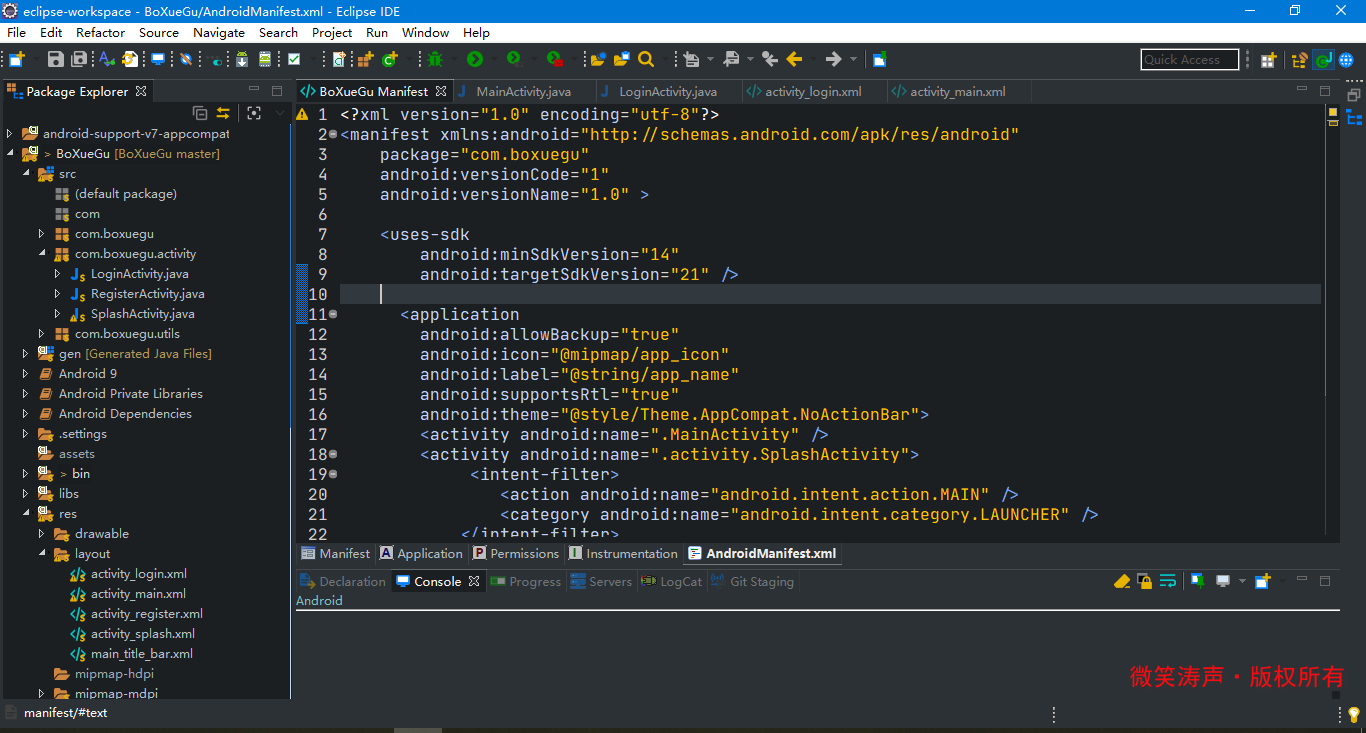Open the File menu
Image resolution: width=1366 pixels, height=733 pixels.
click(x=16, y=32)
